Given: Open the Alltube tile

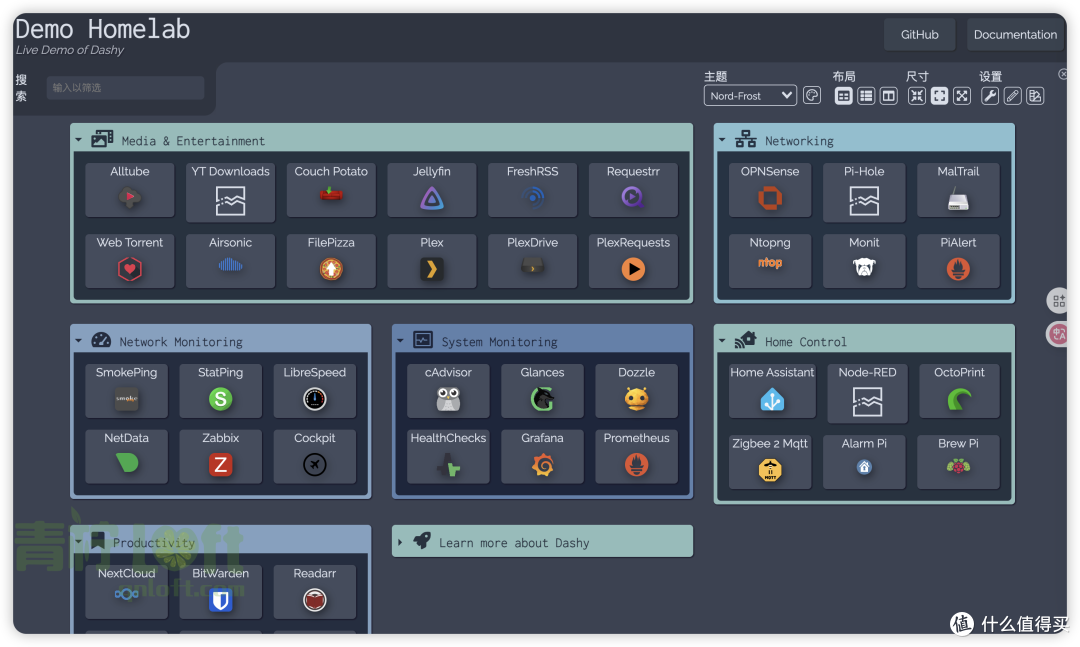Looking at the screenshot, I should pos(129,189).
